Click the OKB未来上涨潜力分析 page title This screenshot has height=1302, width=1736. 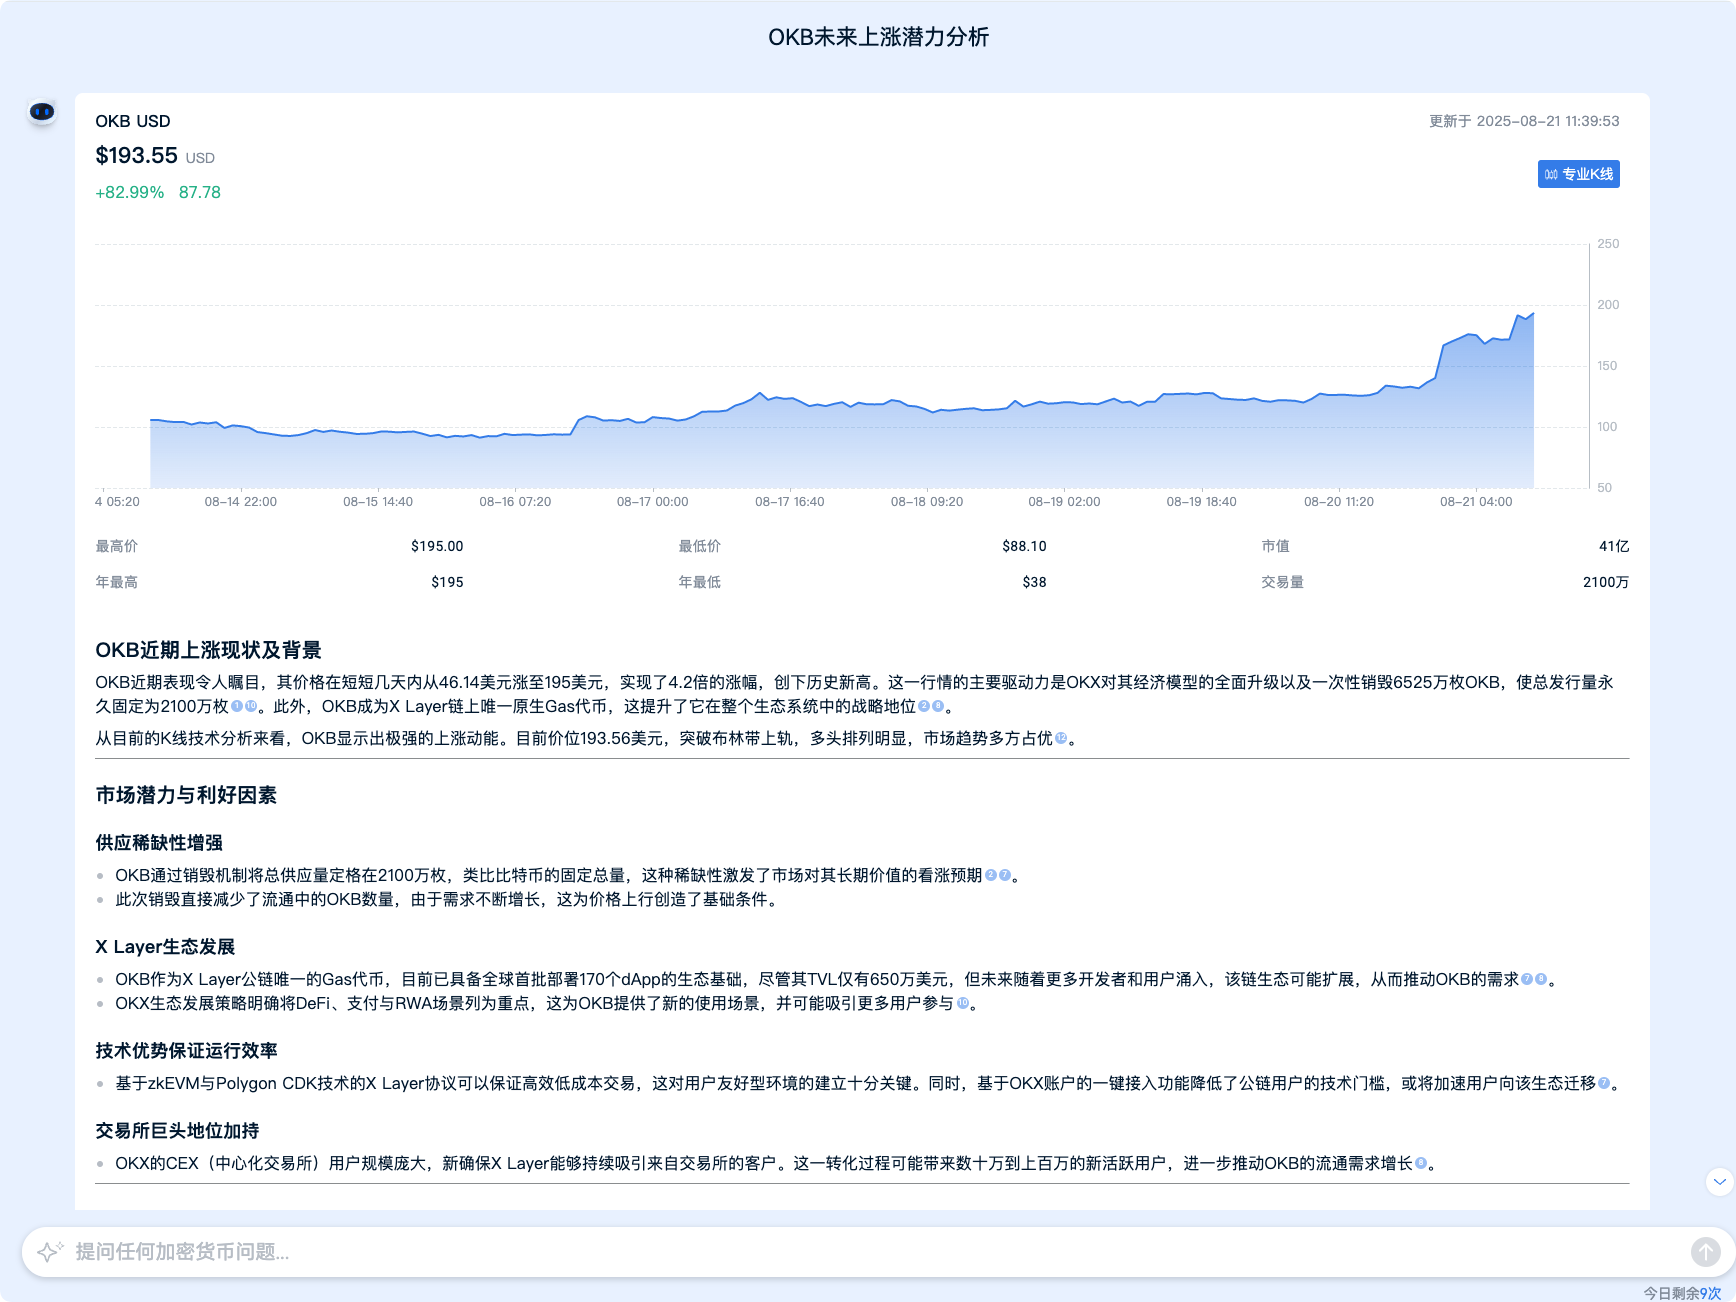tap(878, 37)
